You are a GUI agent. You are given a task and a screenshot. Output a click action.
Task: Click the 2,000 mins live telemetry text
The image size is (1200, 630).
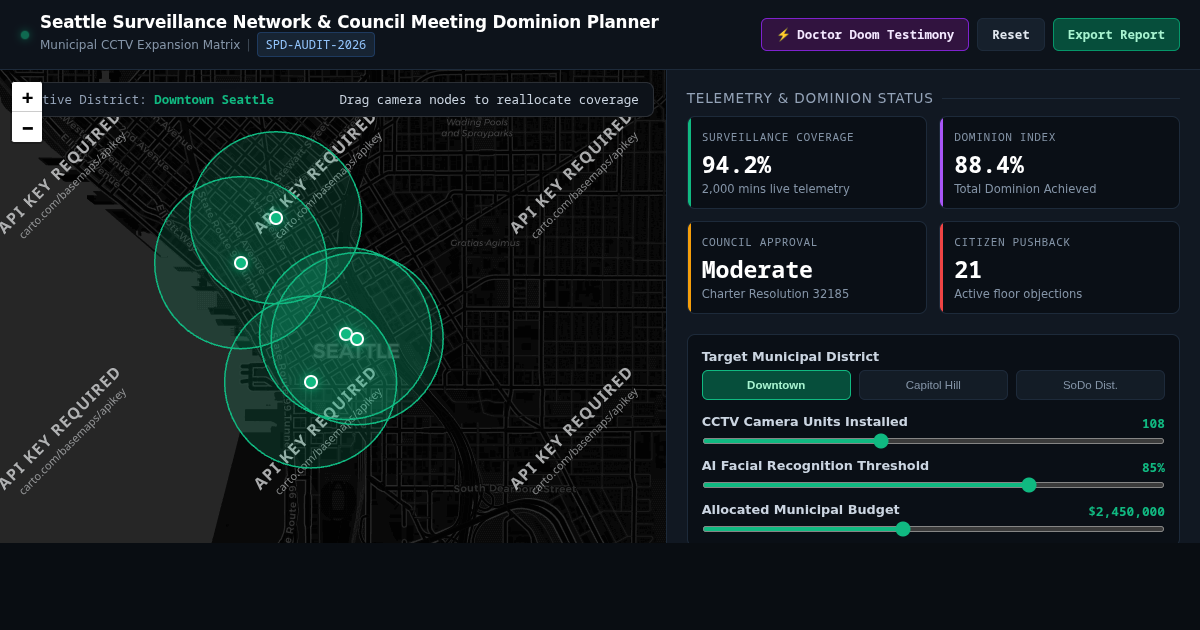coord(776,189)
